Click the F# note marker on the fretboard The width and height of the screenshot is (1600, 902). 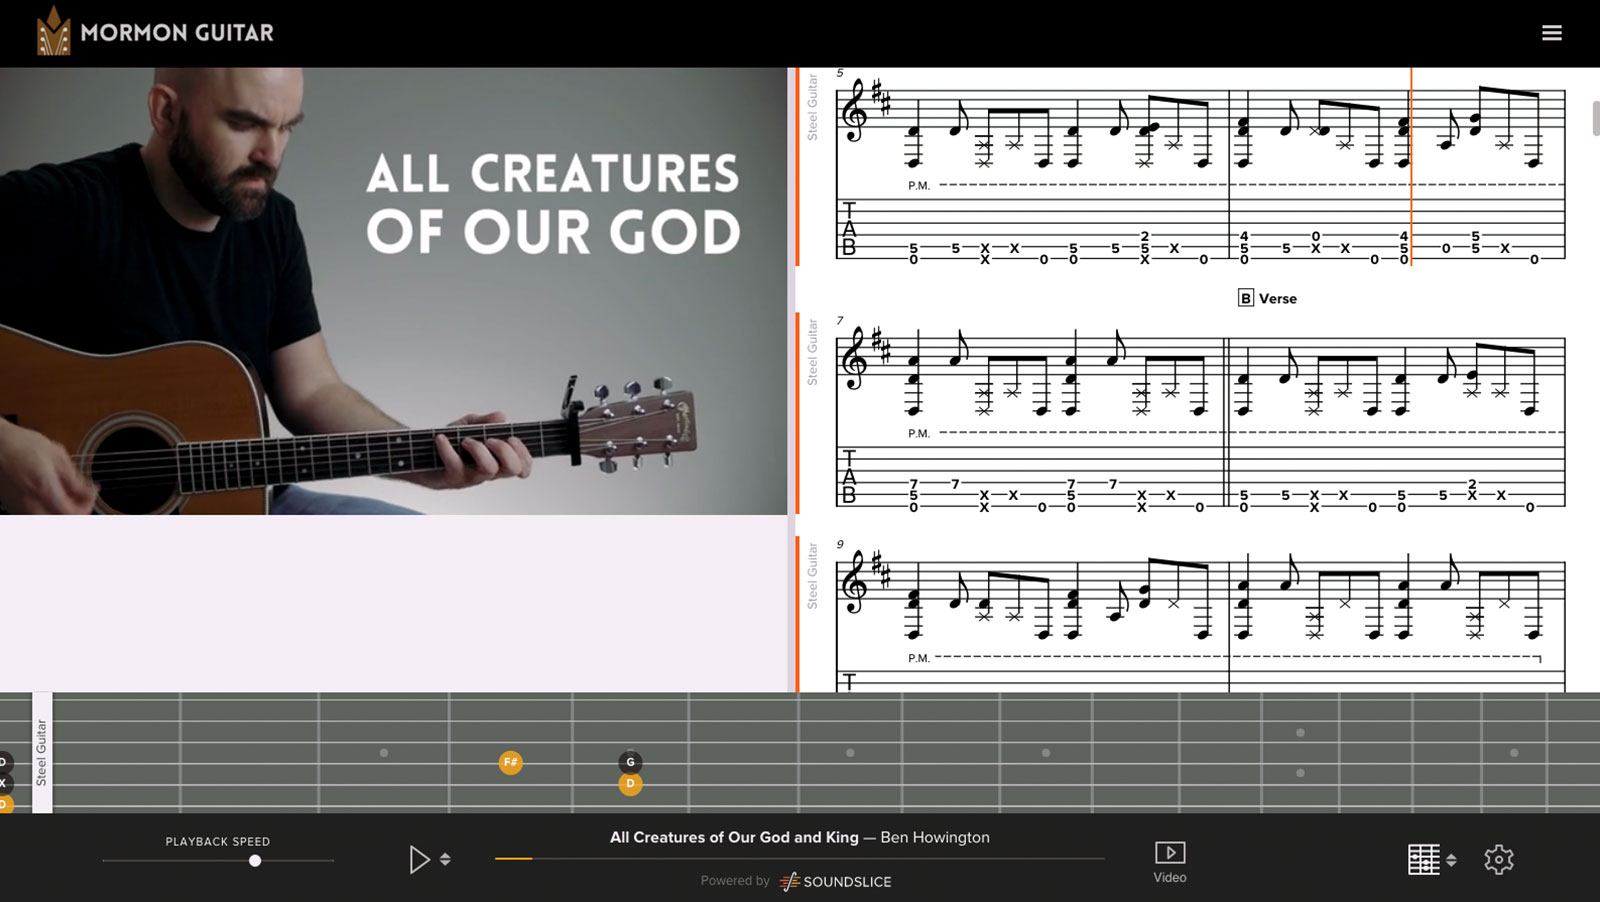click(510, 762)
